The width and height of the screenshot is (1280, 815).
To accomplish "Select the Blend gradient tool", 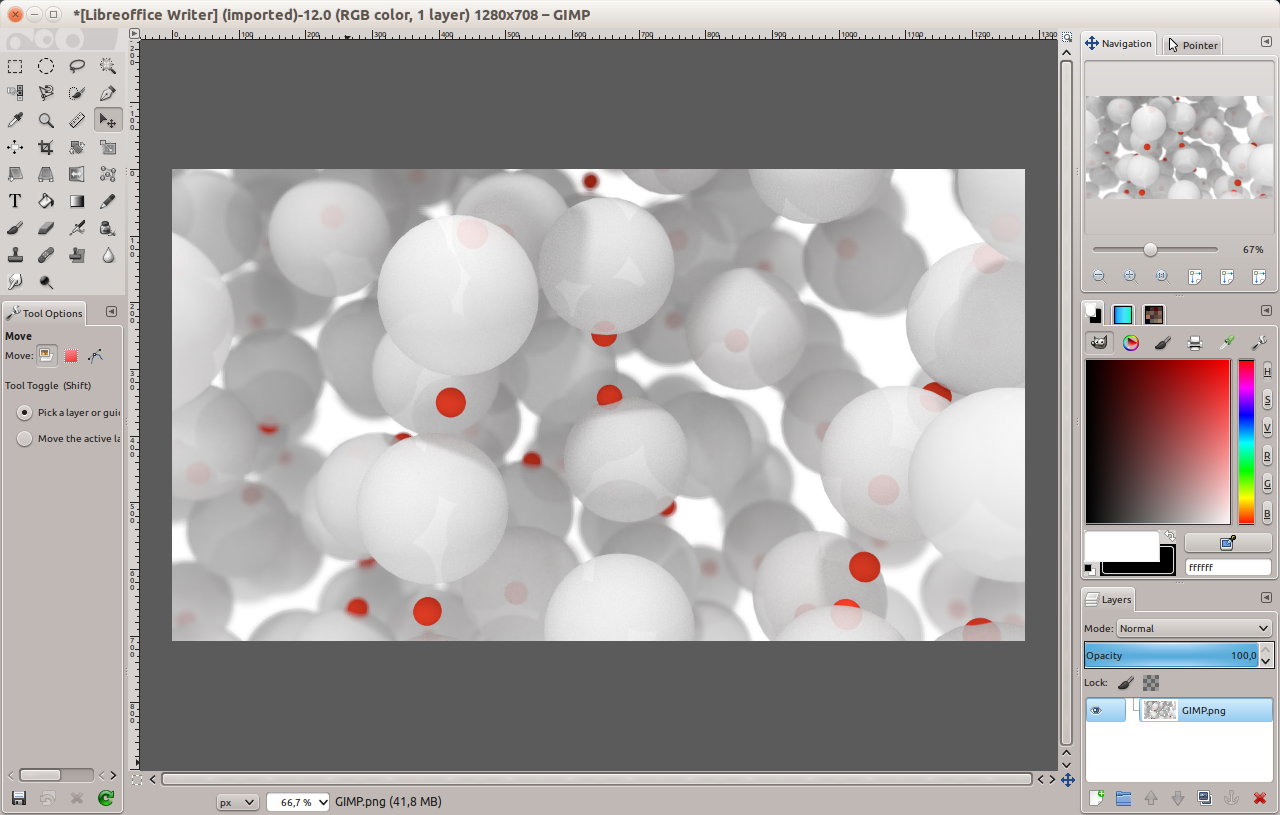I will tap(77, 201).
